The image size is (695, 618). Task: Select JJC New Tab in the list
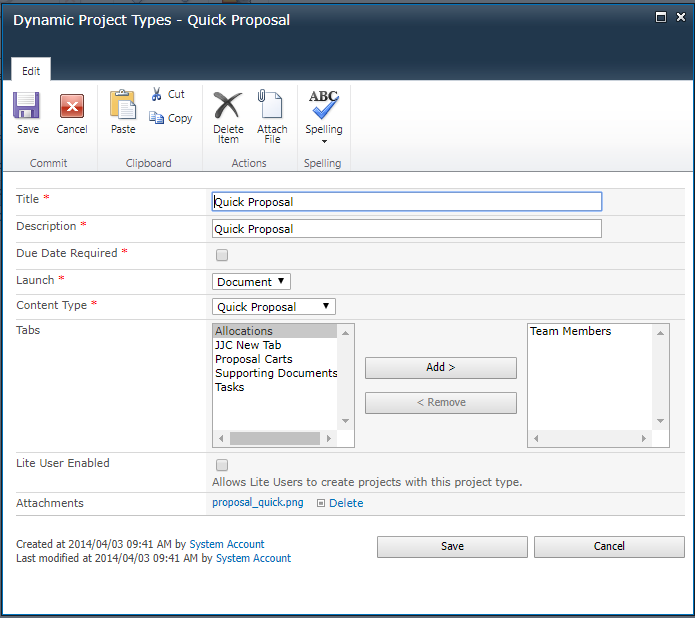click(275, 345)
